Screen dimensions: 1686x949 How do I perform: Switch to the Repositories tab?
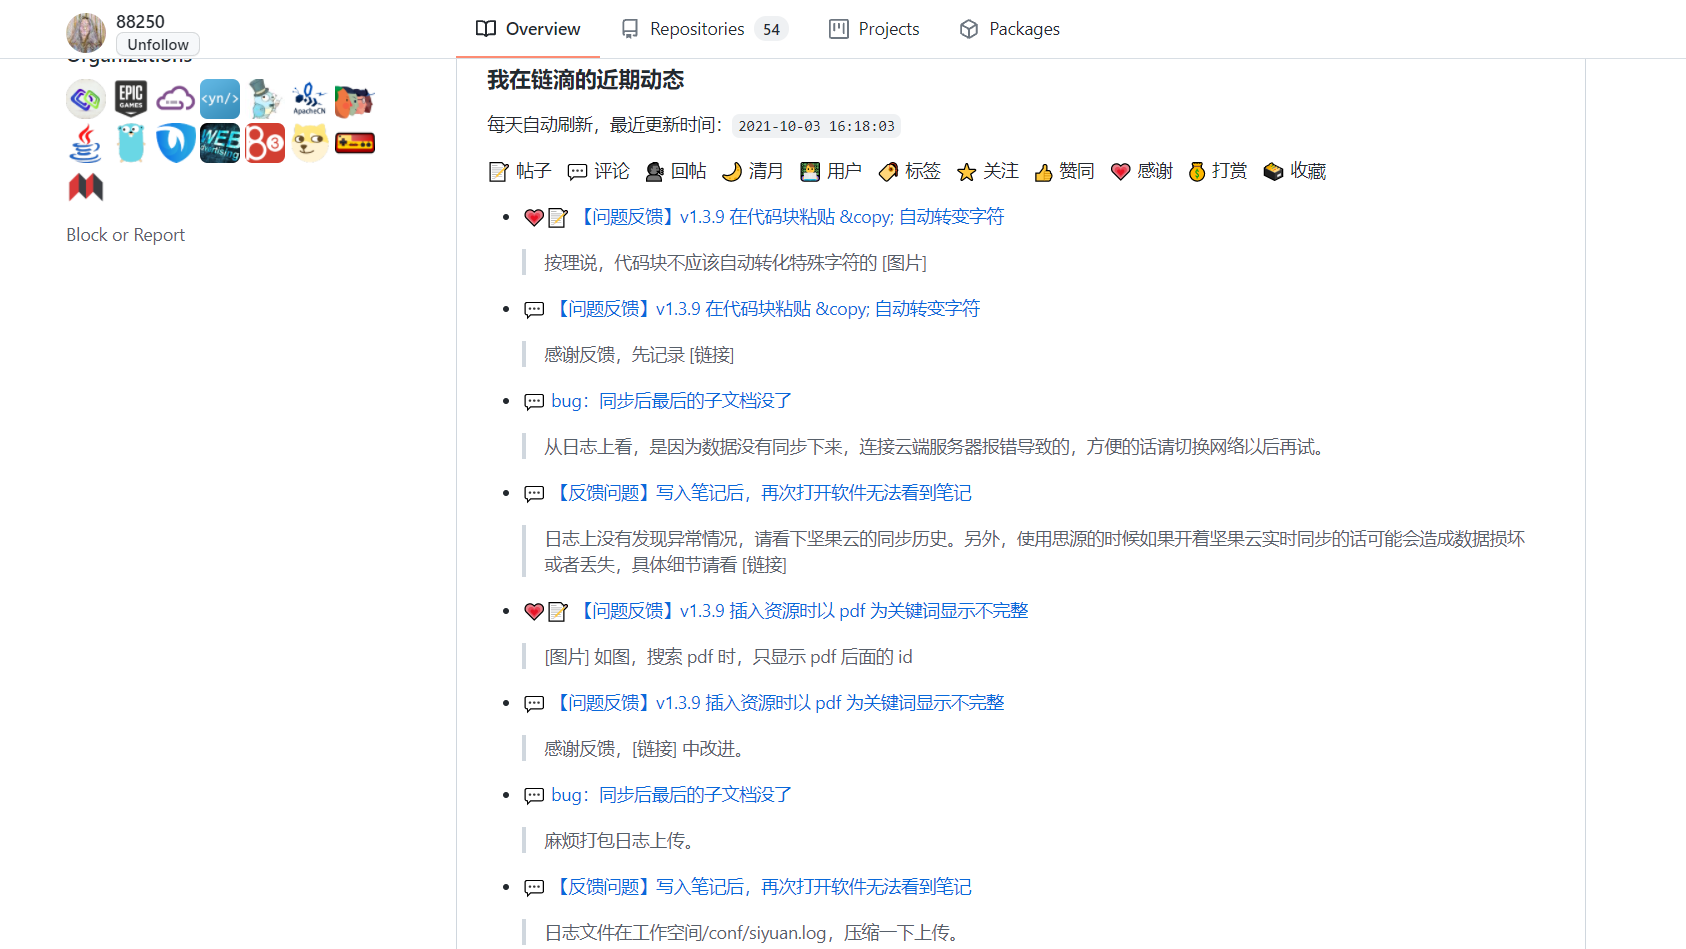point(697,29)
